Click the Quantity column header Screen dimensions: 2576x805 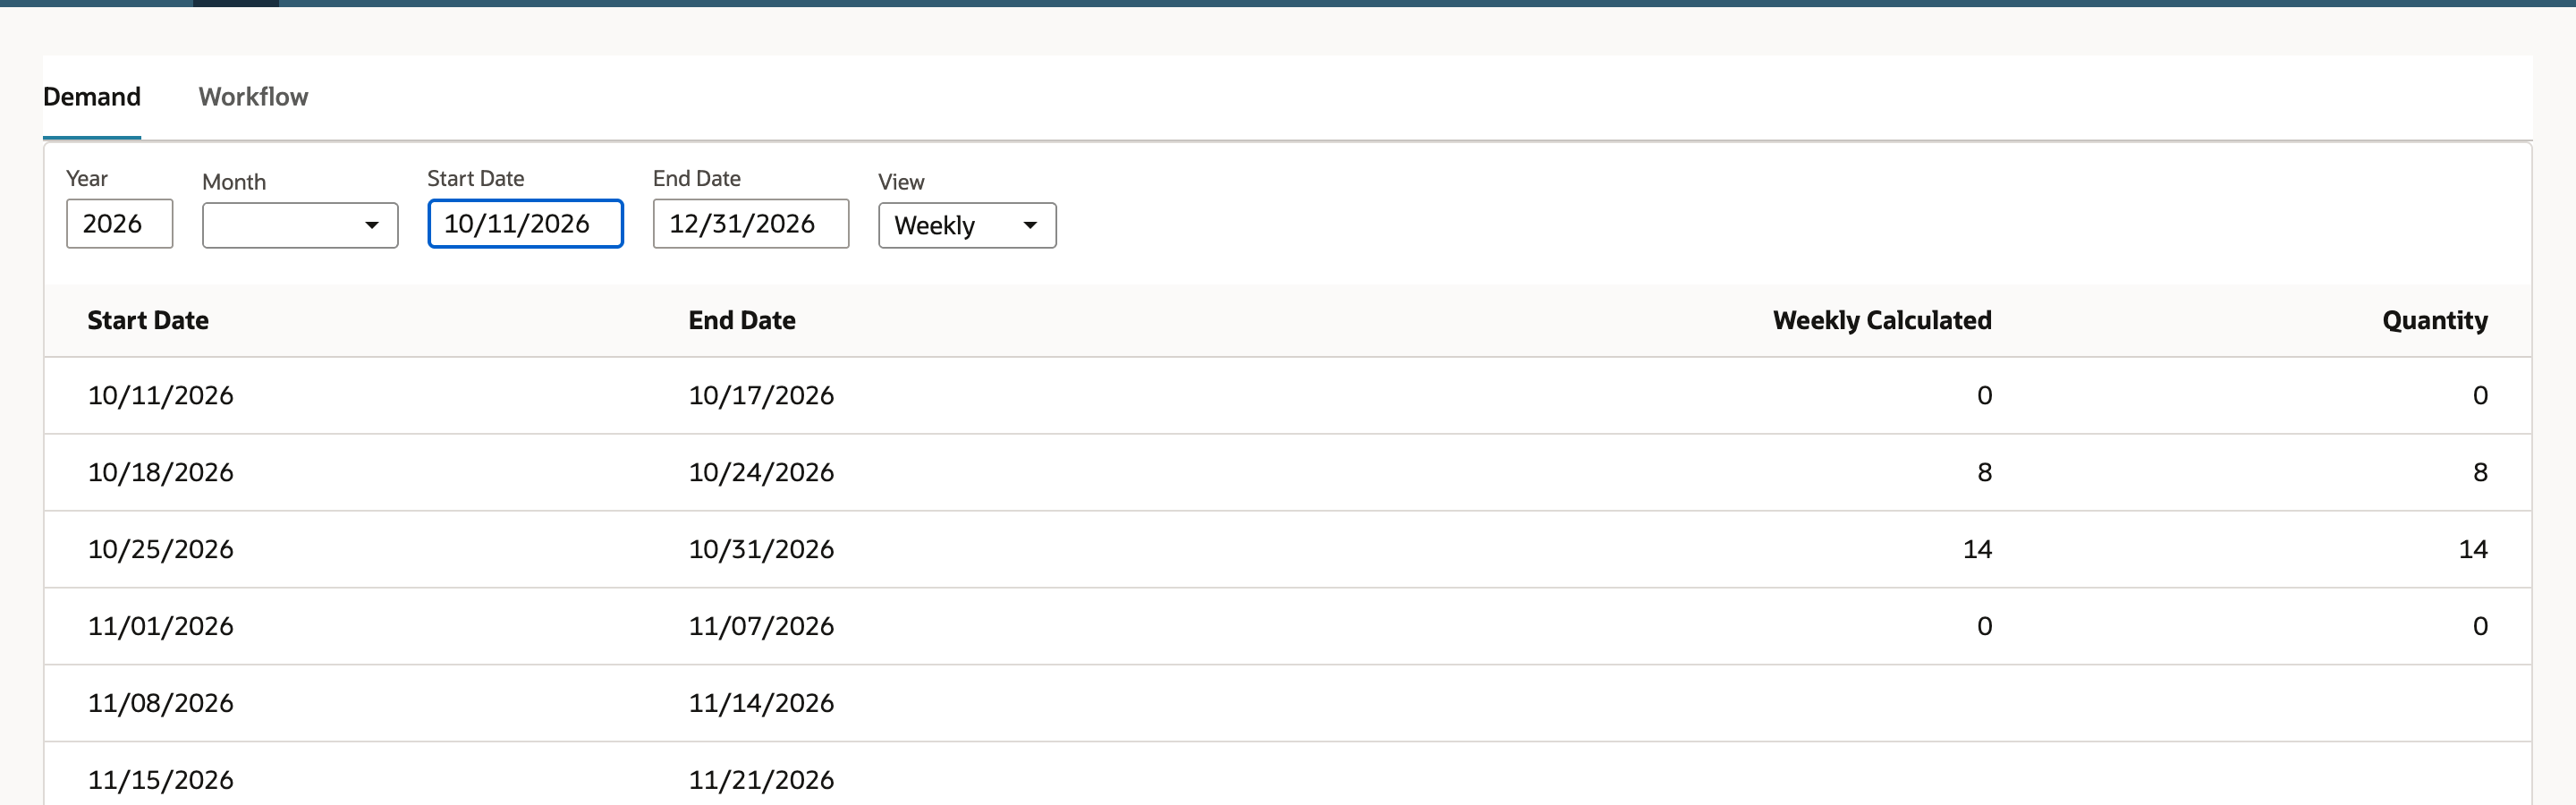pyautogui.click(x=2435, y=321)
